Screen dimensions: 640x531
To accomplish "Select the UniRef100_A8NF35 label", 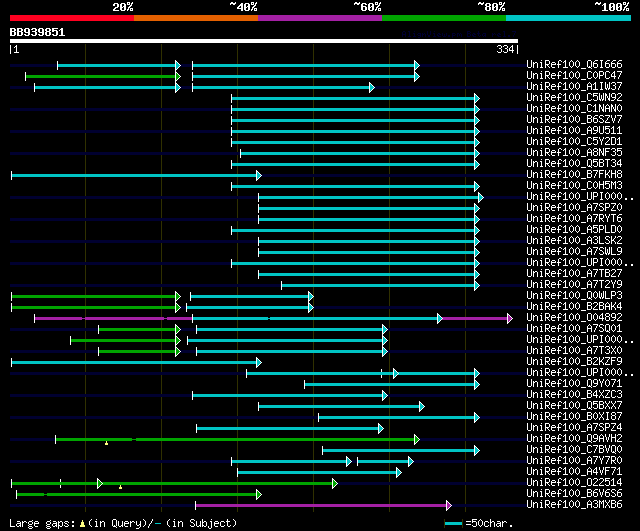I will click(x=574, y=153).
